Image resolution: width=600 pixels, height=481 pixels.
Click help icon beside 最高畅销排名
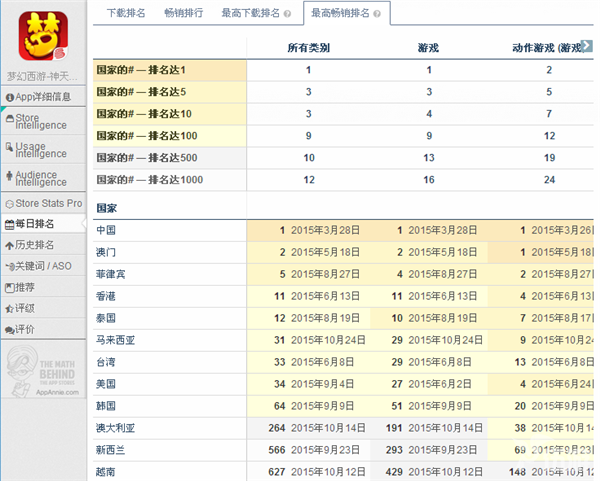click(x=377, y=14)
